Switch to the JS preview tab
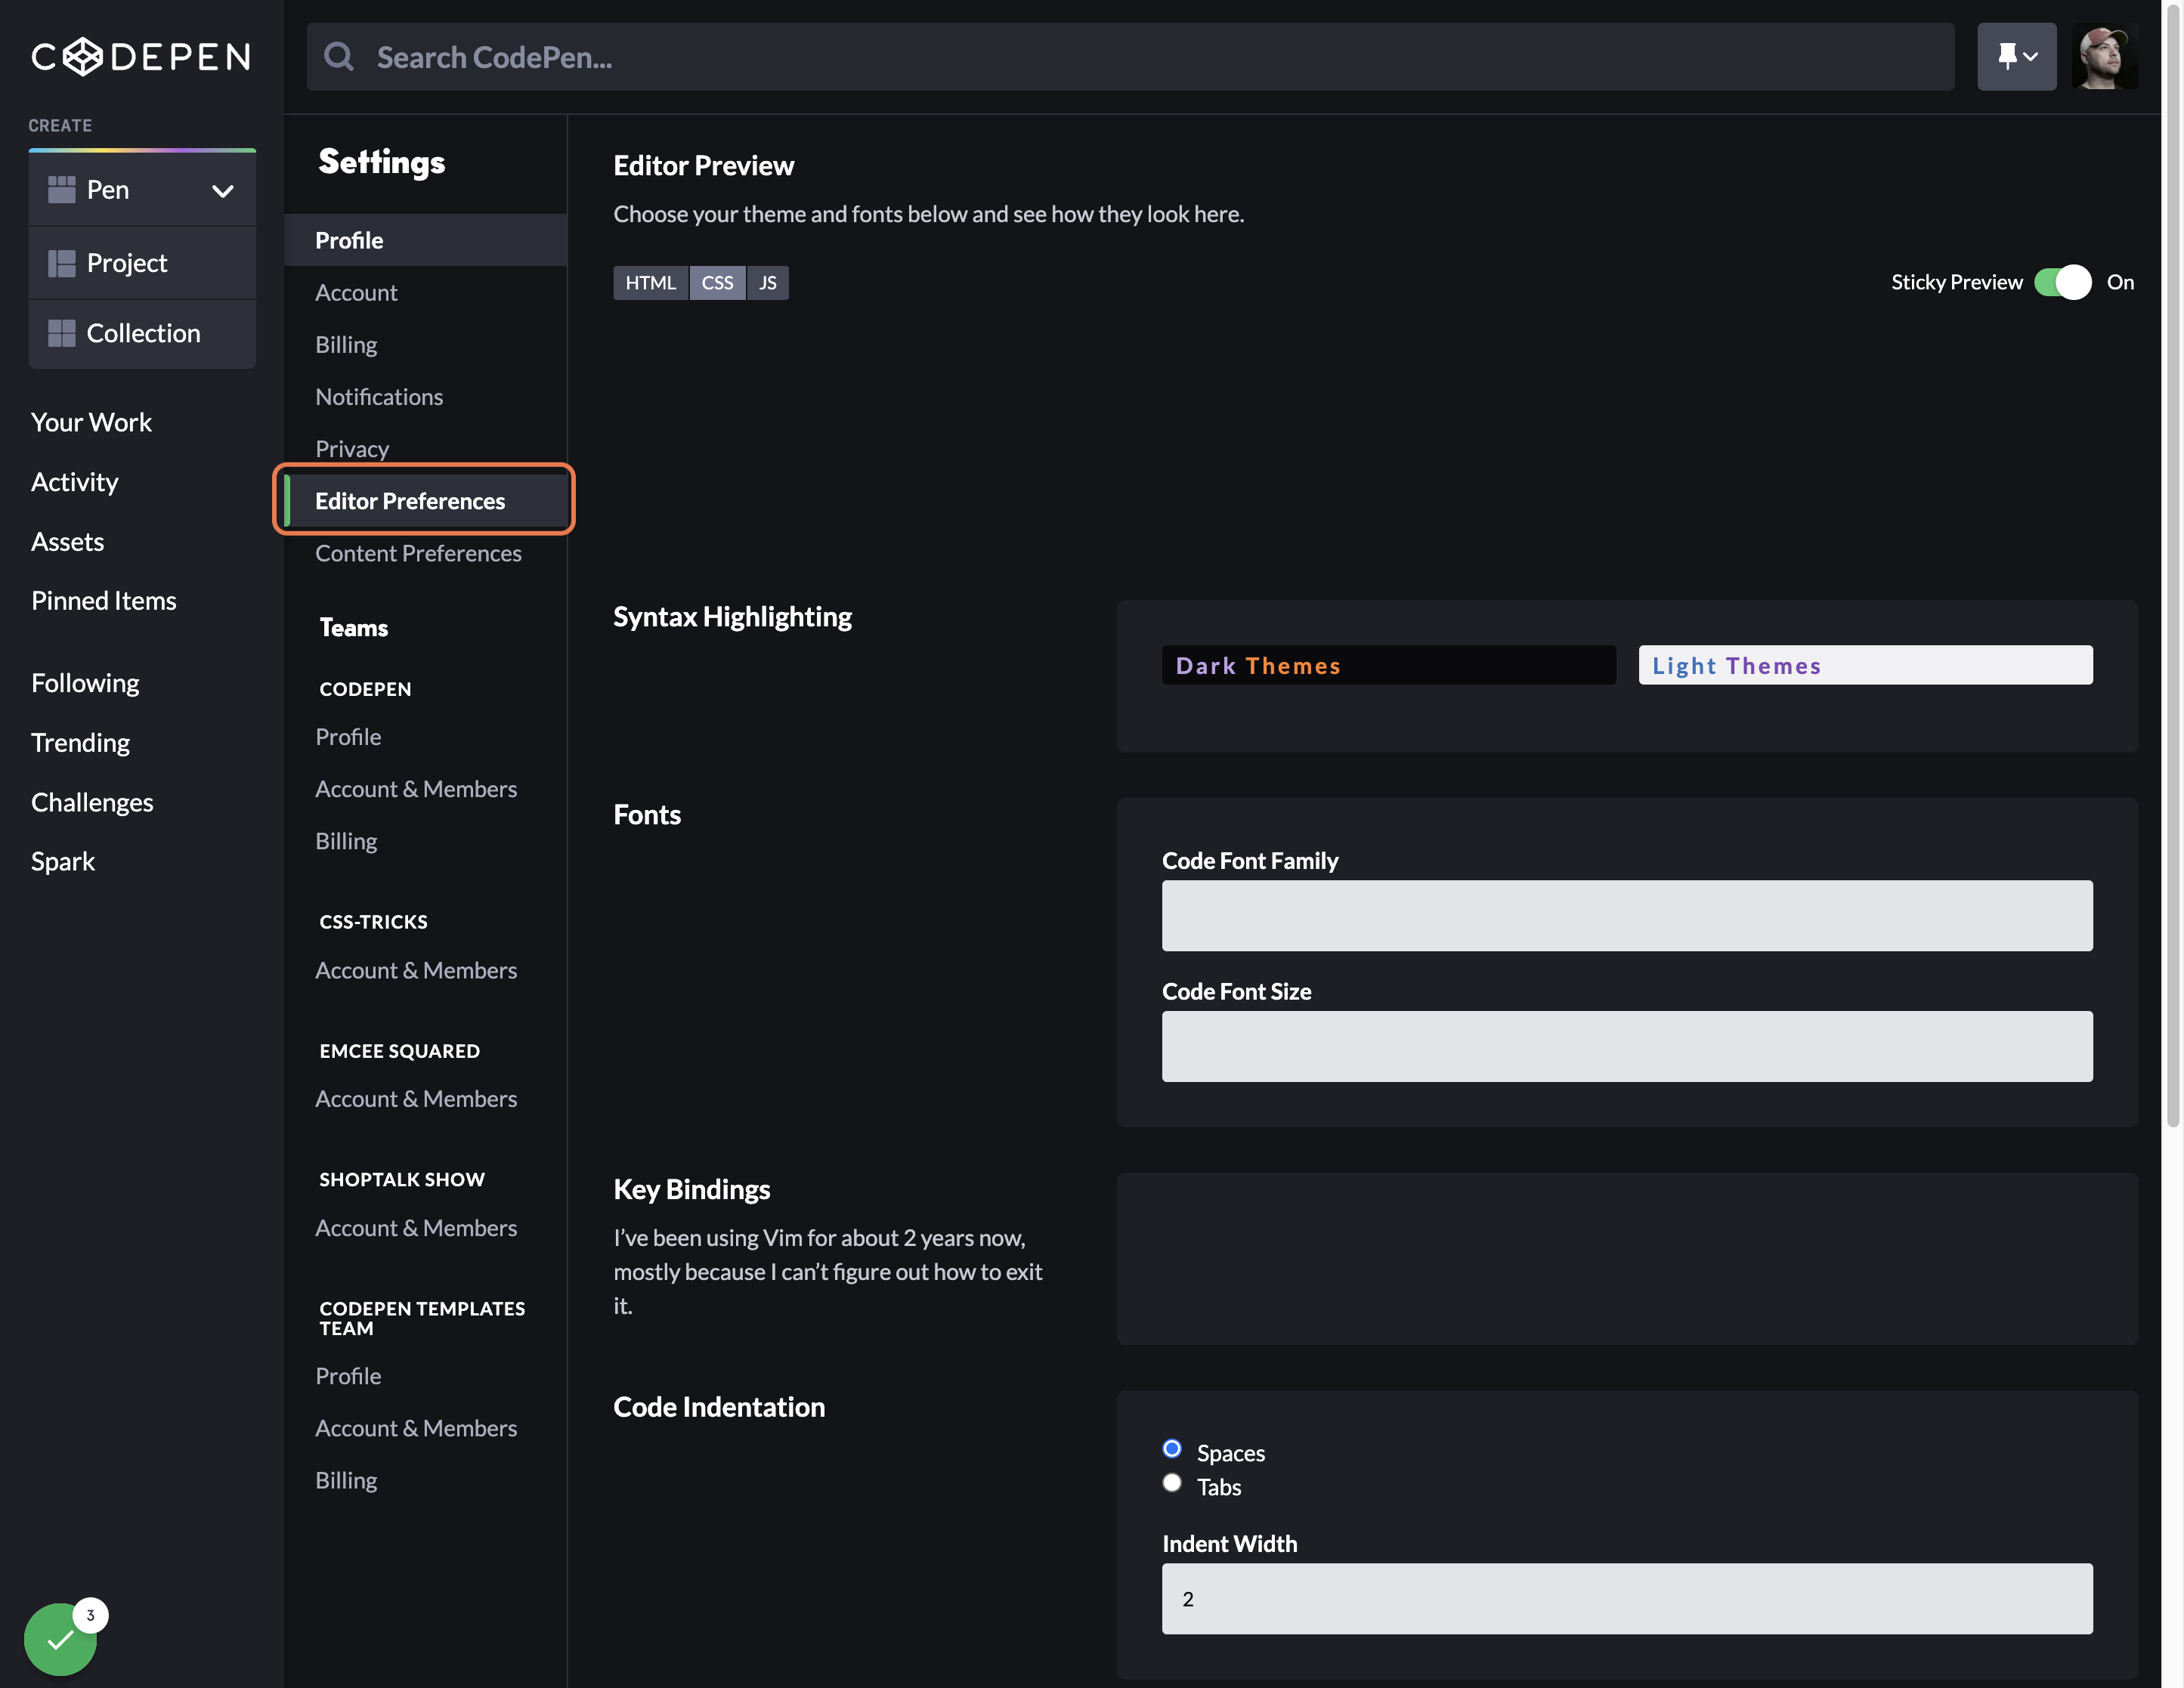Viewport: 2184px width, 1688px height. (767, 283)
